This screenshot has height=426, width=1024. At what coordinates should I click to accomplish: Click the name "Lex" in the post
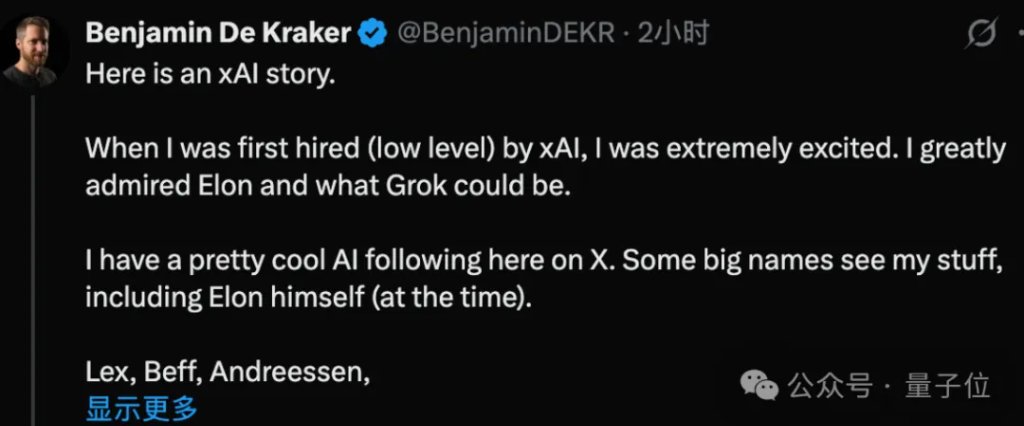click(107, 373)
